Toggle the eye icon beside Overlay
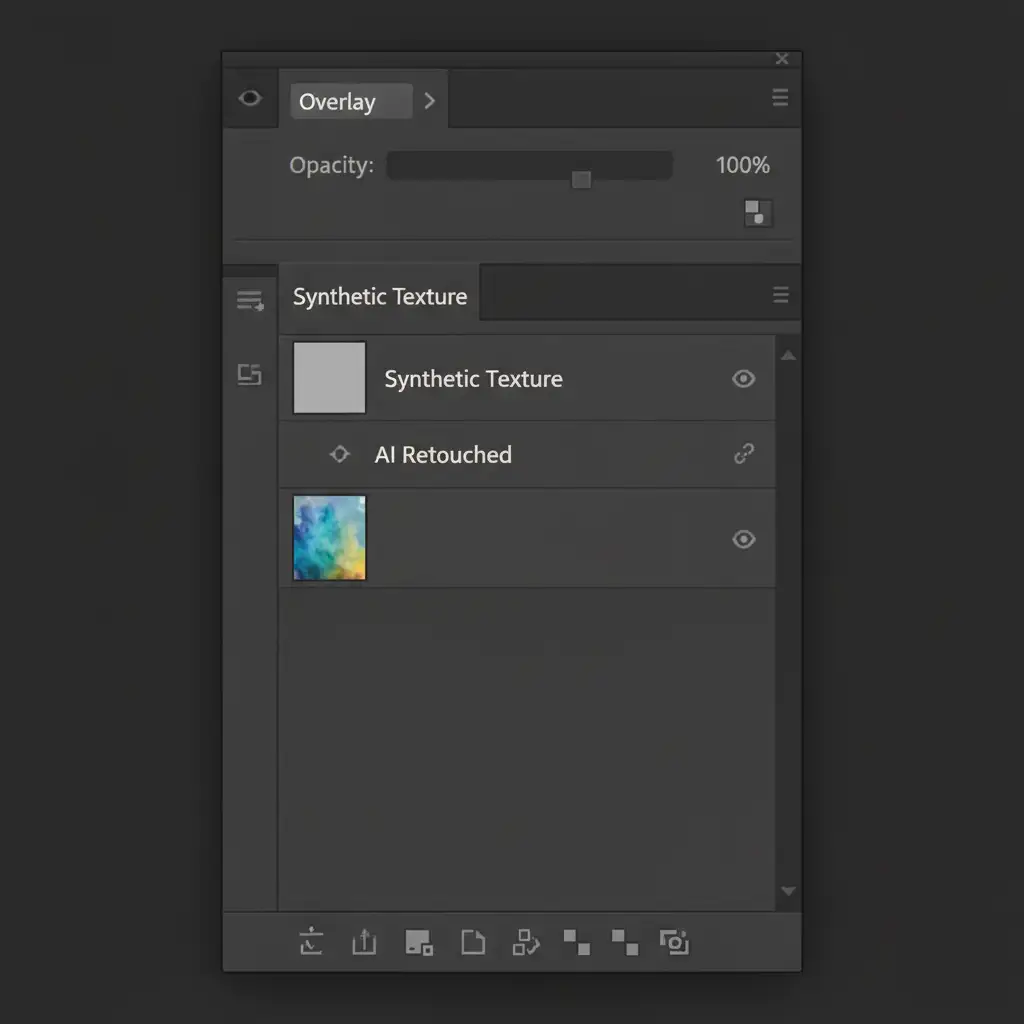 [250, 98]
